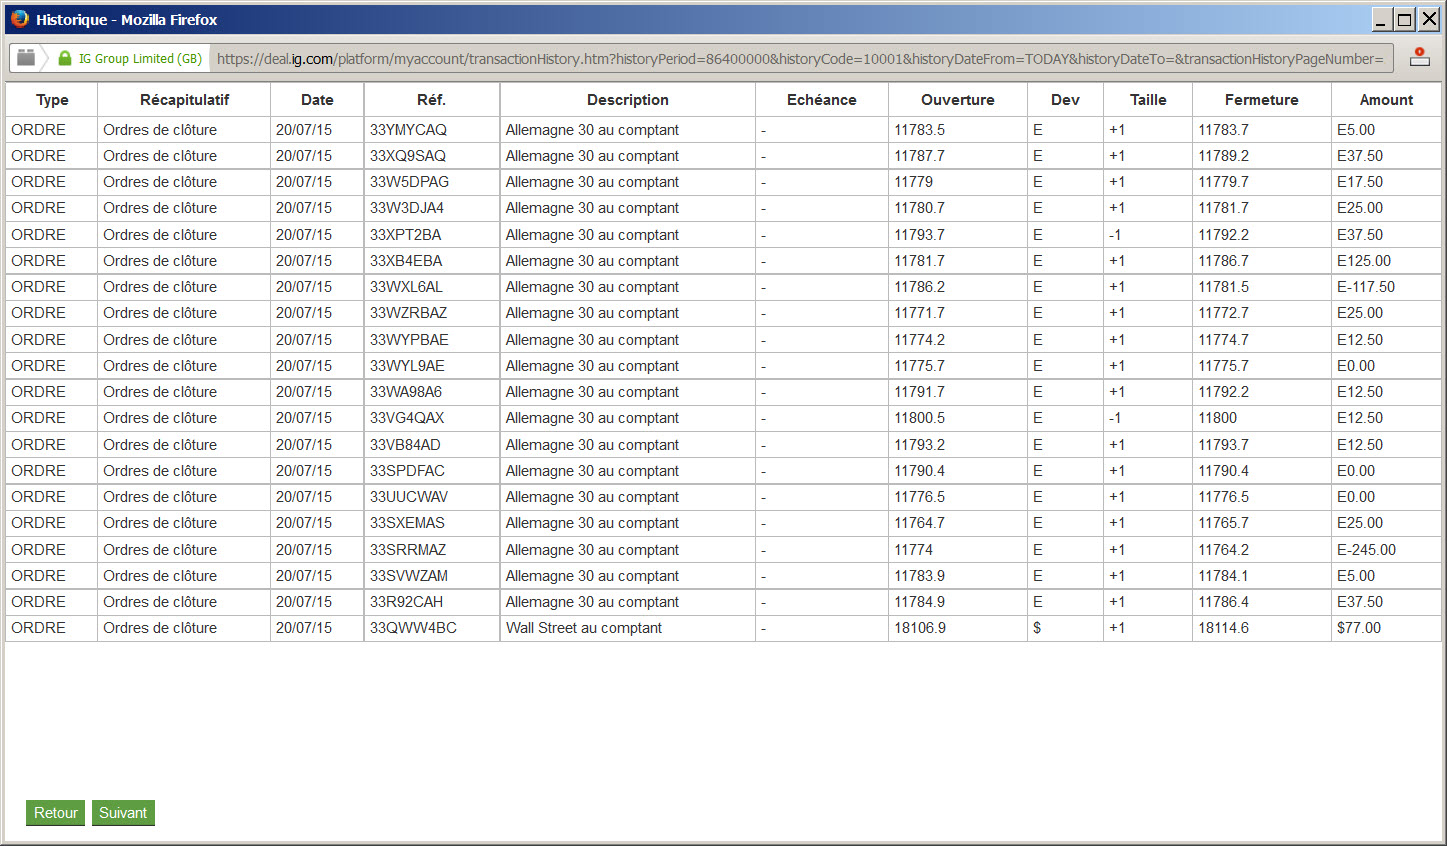
Task: Click reference 33XPT2BA
Action: click(x=405, y=235)
